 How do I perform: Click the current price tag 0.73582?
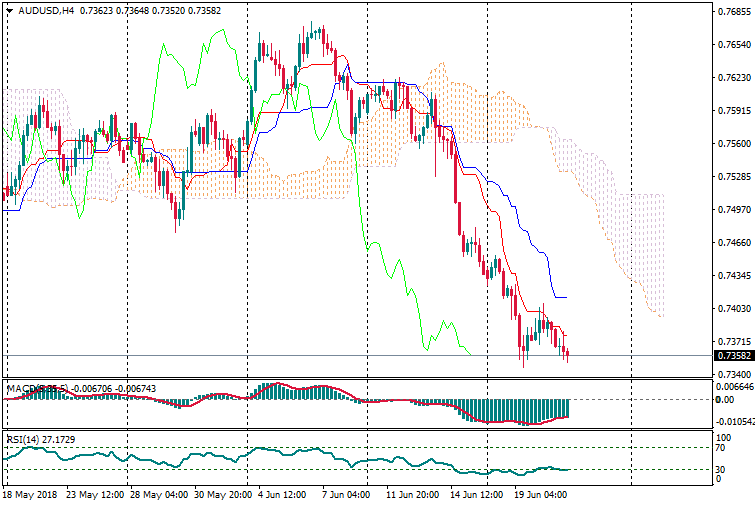click(x=733, y=356)
